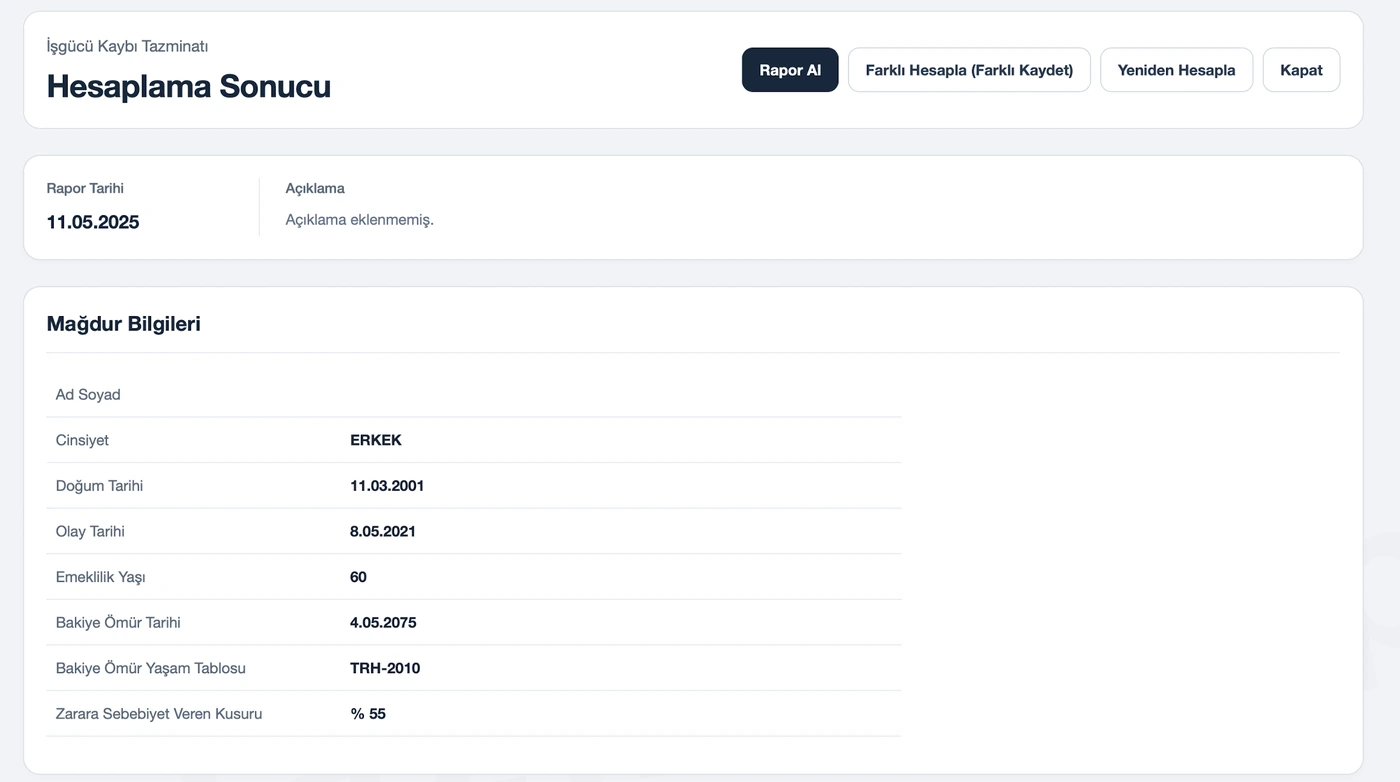Click the % 55 fault percentage

368,714
